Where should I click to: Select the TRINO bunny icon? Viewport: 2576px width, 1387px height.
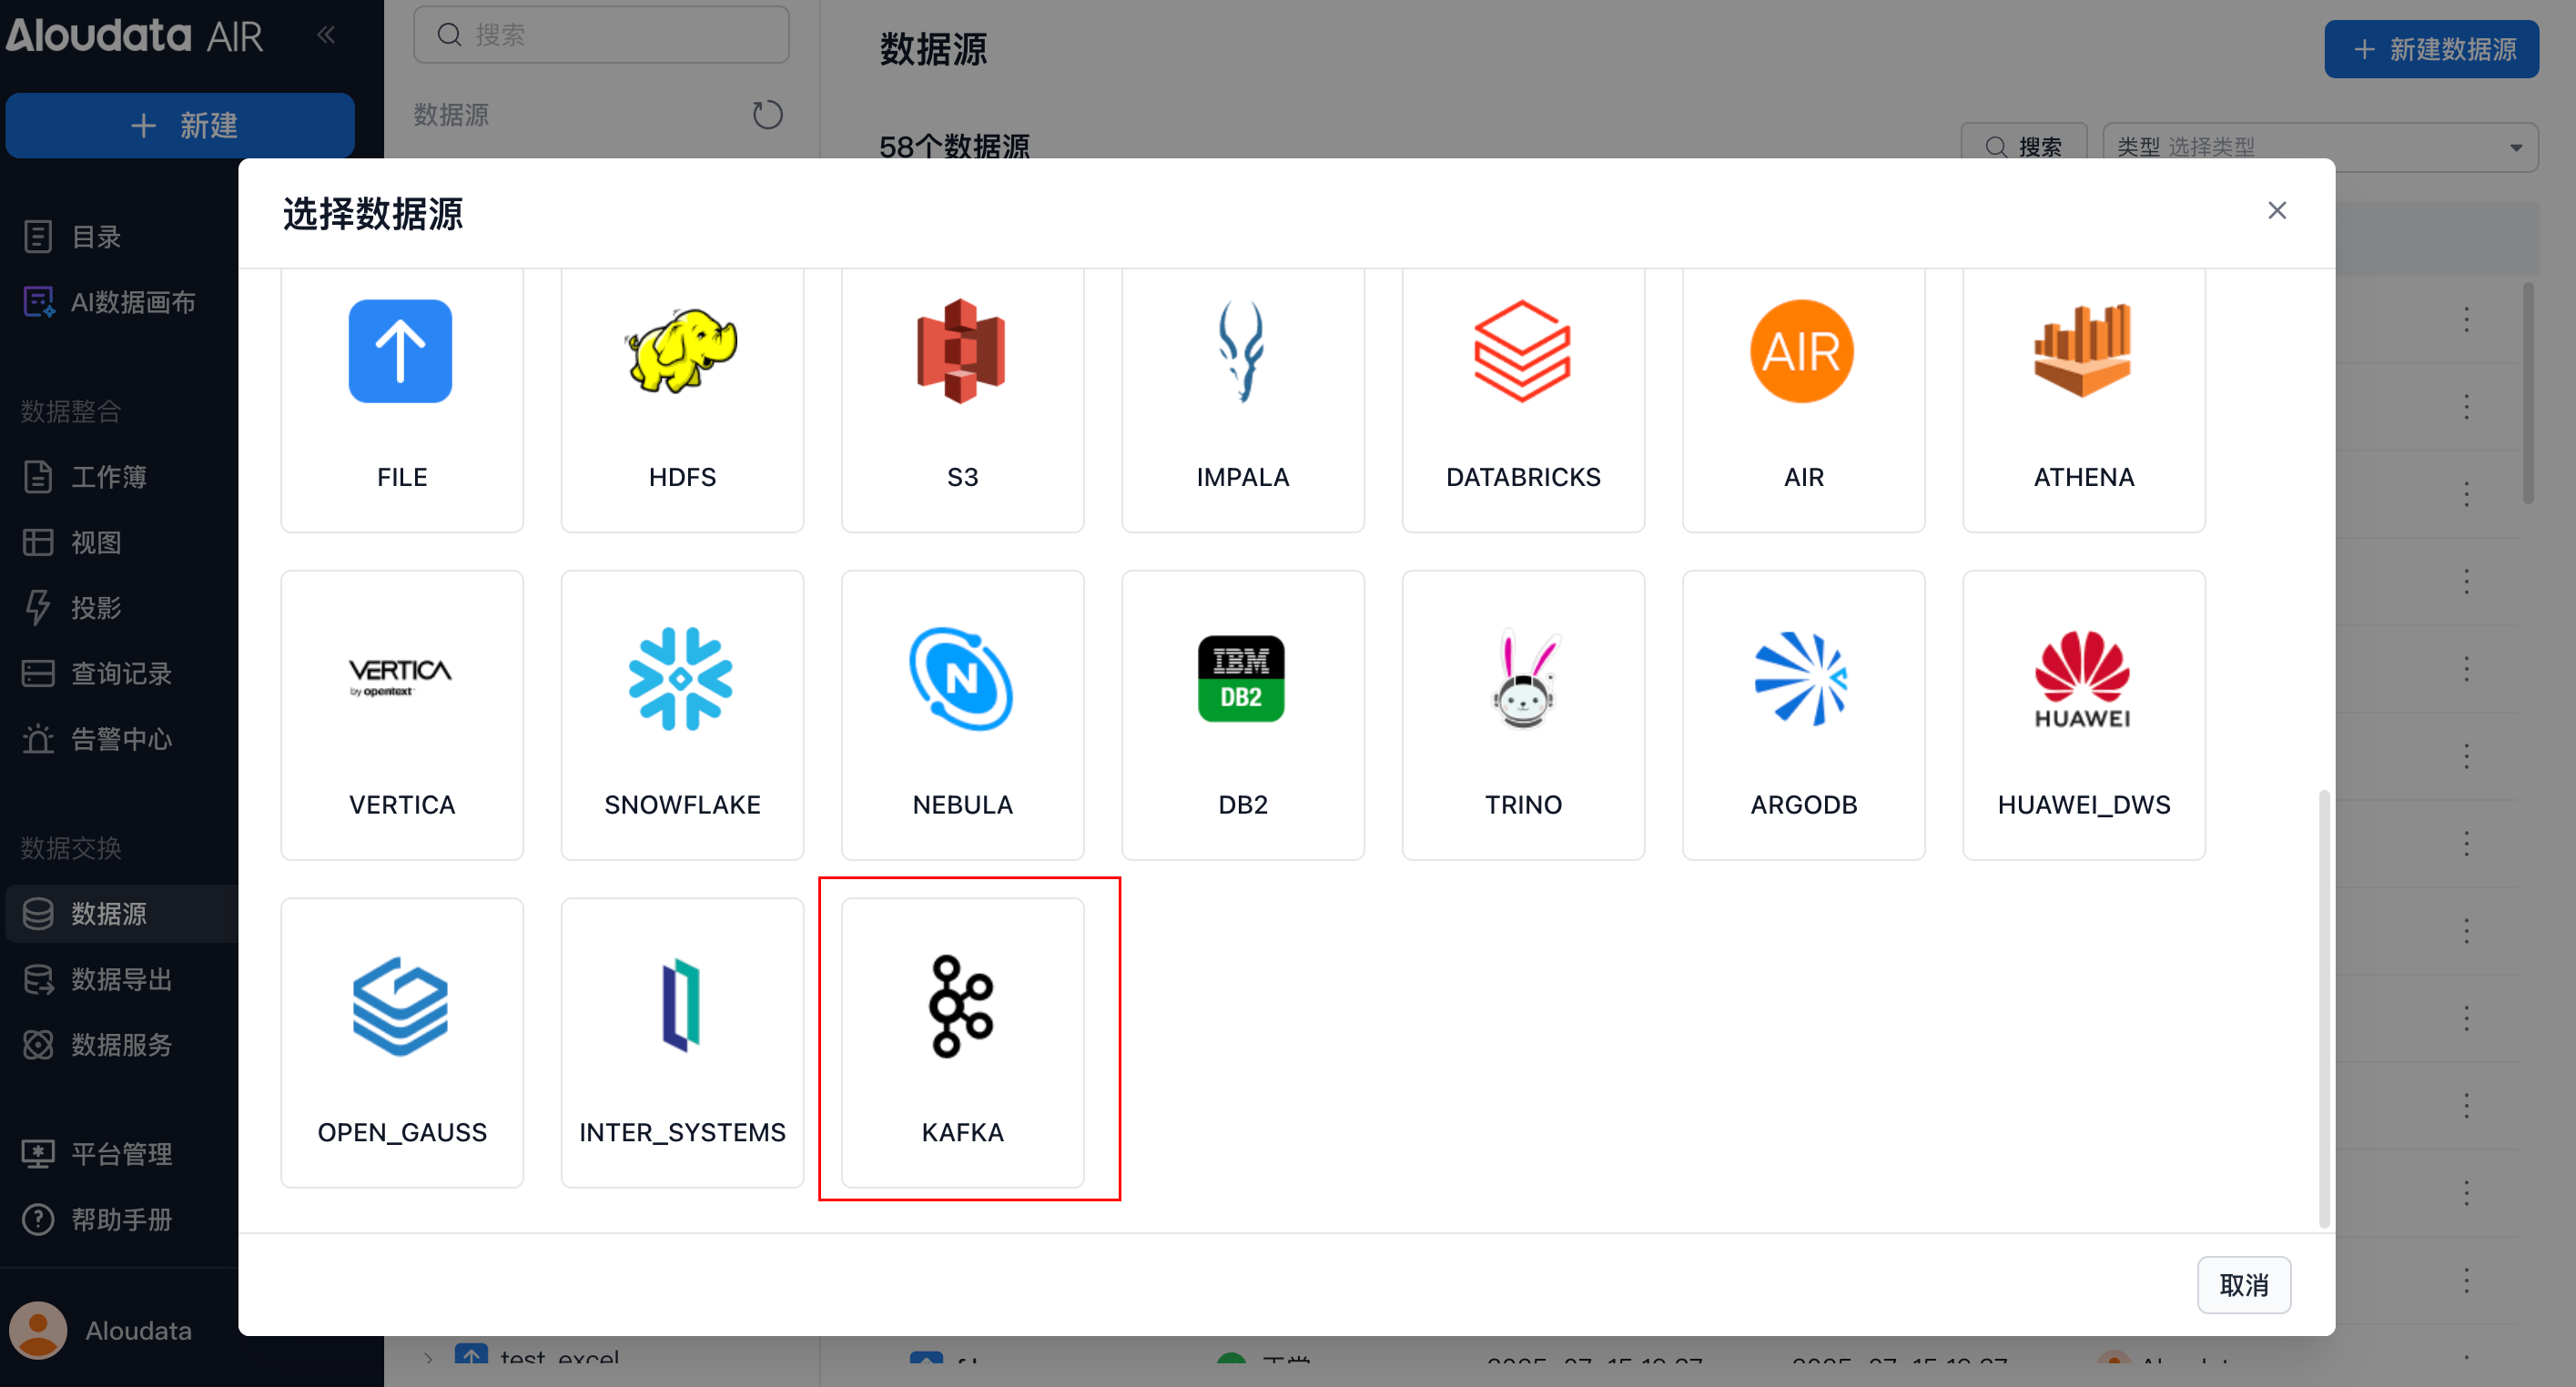pos(1522,680)
